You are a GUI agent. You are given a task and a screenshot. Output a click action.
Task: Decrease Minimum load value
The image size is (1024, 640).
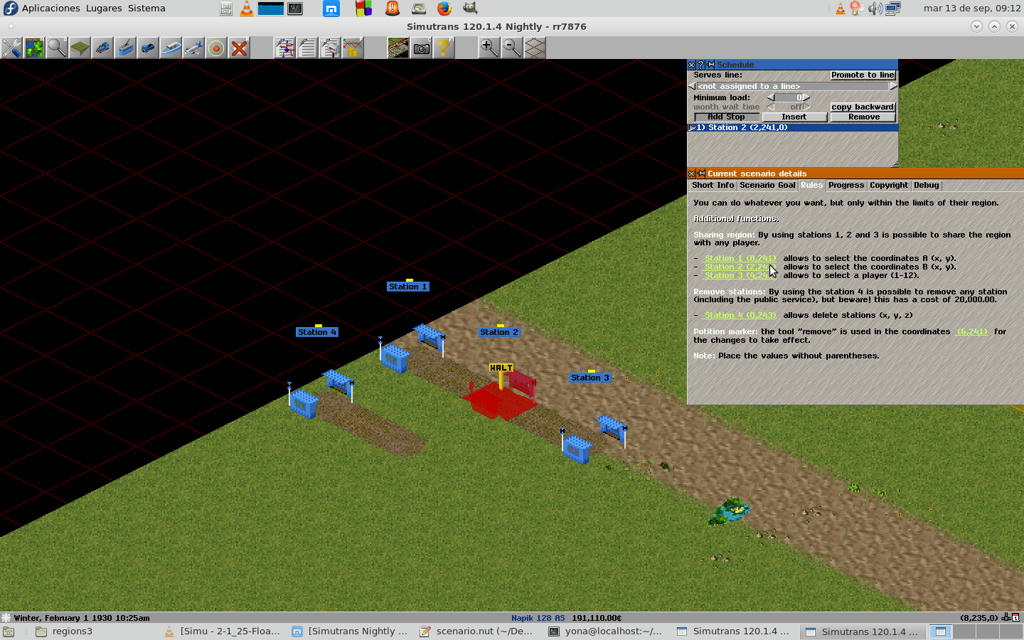pyautogui.click(x=771, y=97)
